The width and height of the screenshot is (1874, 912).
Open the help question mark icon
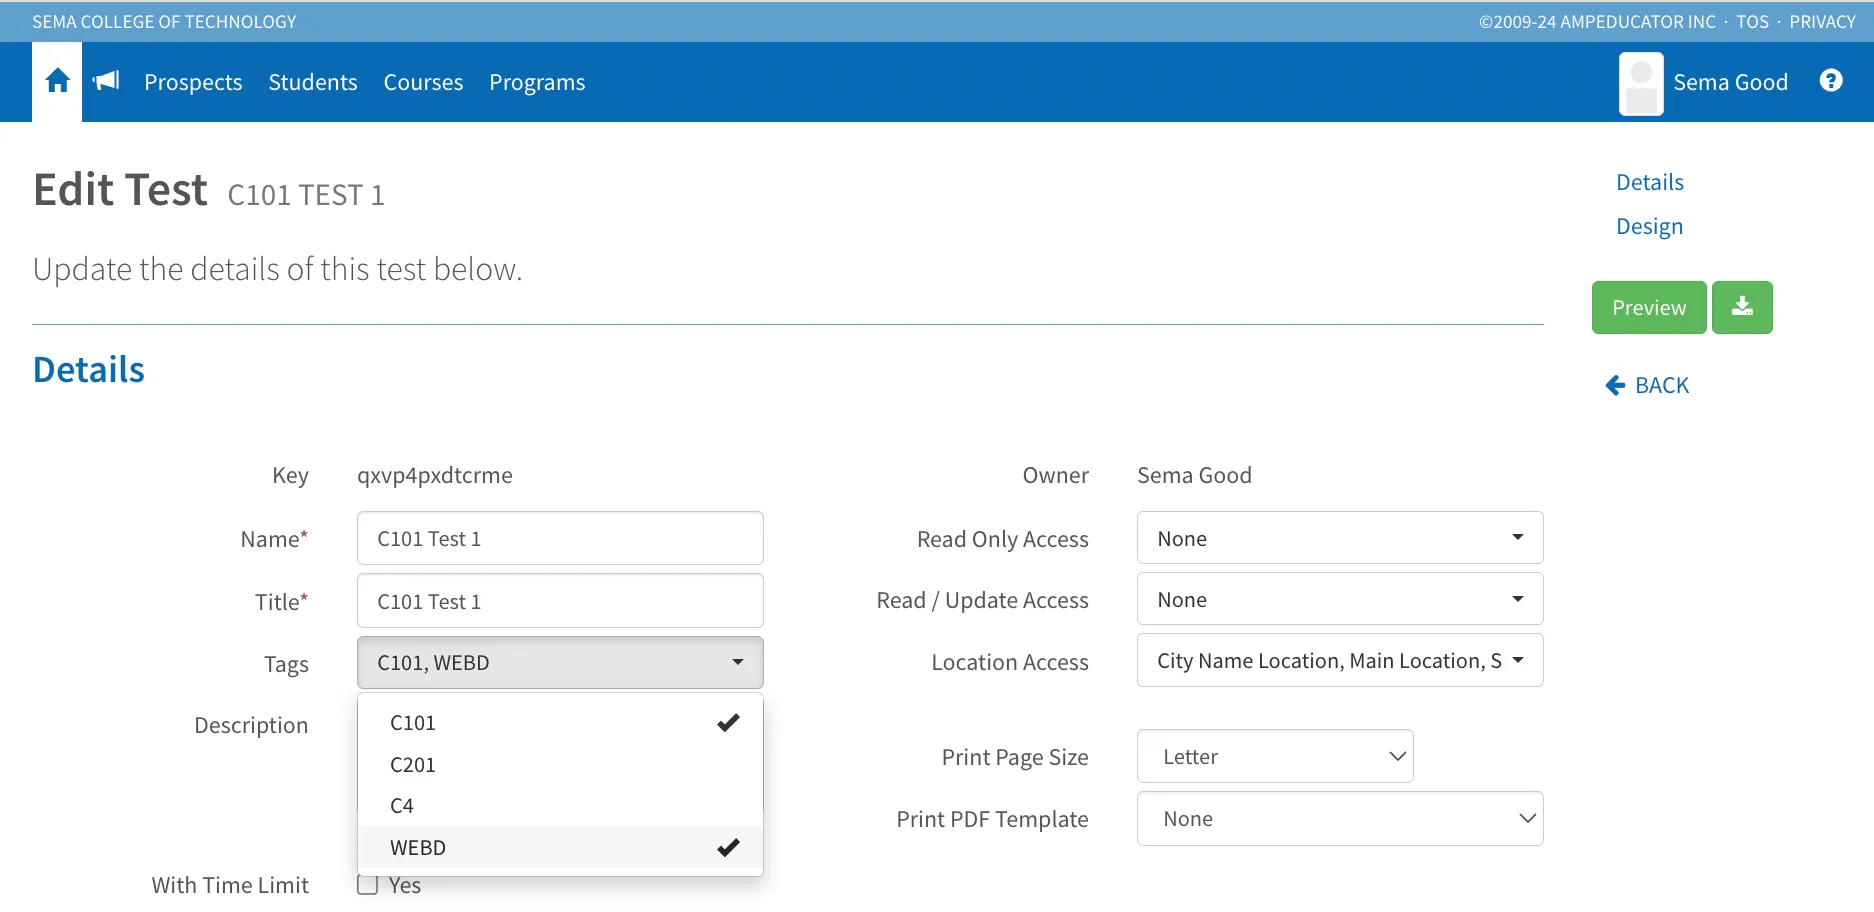pyautogui.click(x=1831, y=81)
